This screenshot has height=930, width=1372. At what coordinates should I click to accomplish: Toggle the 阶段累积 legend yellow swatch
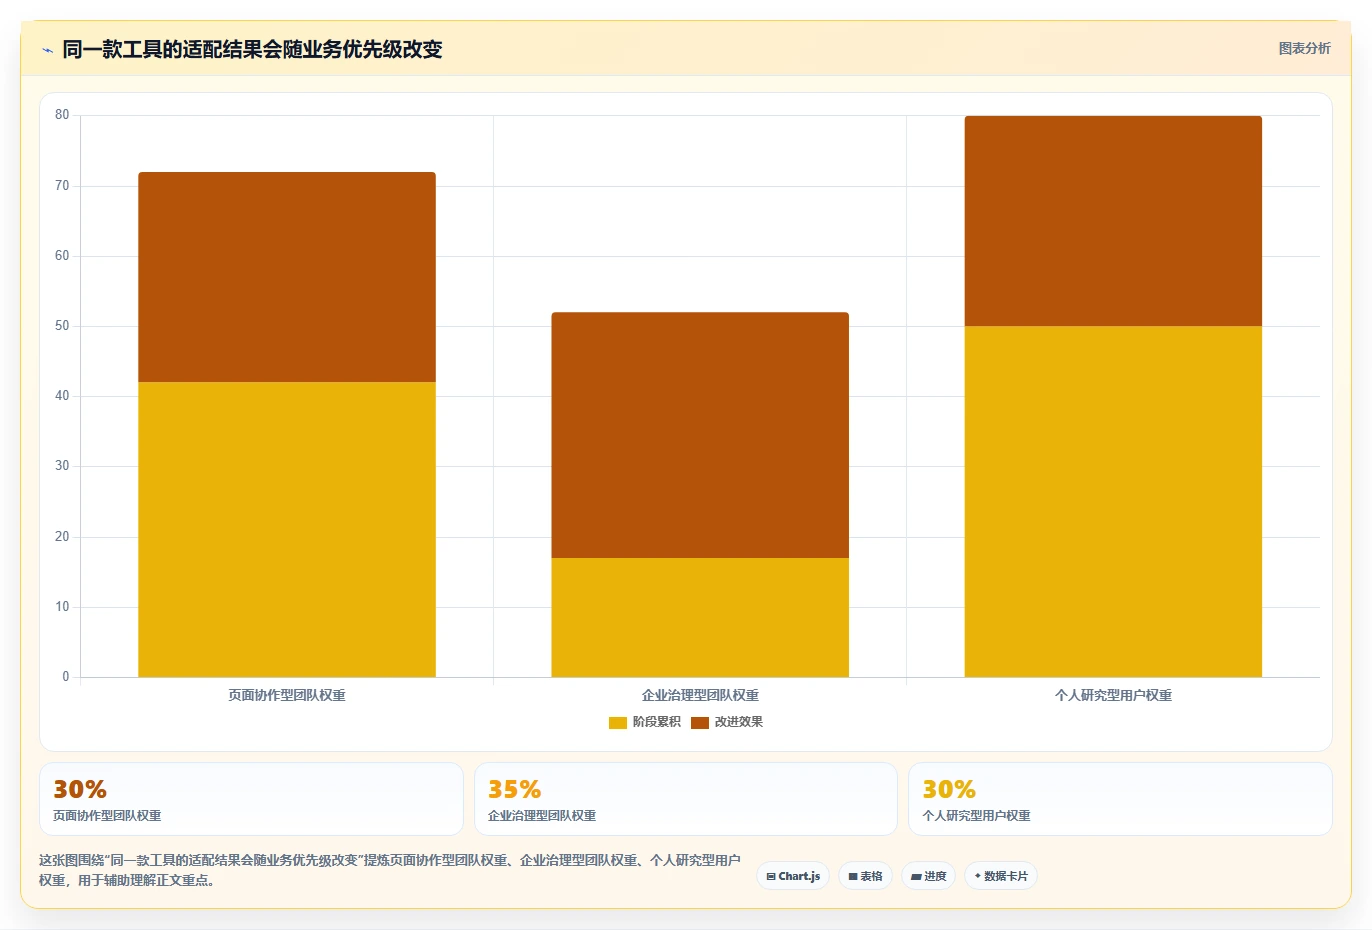(617, 722)
